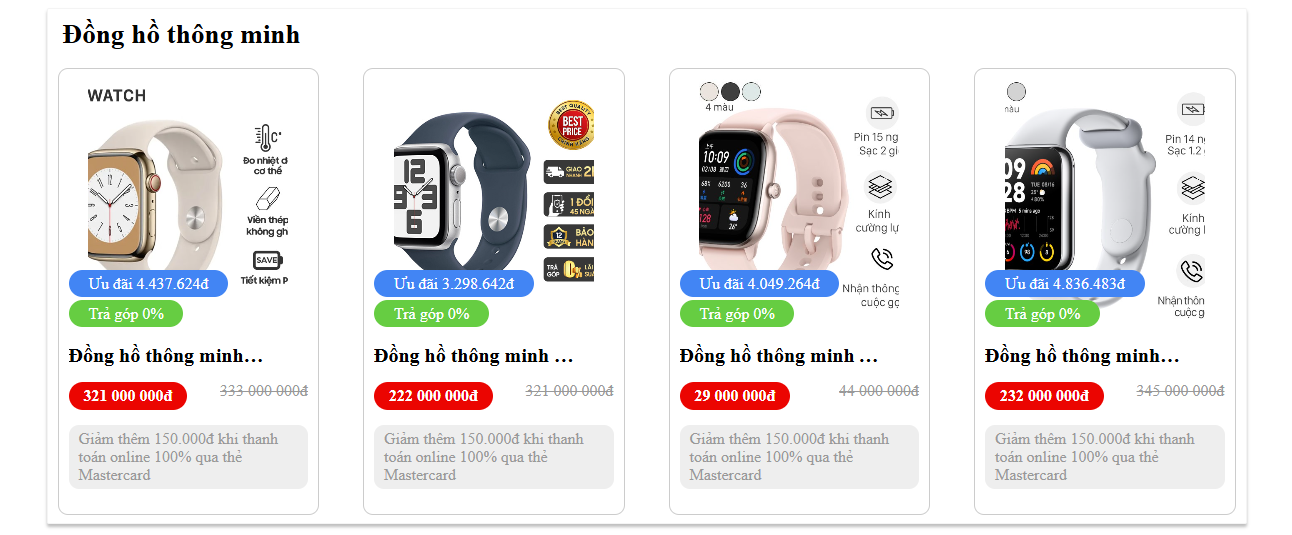Screen dimensions: 1292x535
Task: Click the SAVE battery icon on first card
Action: pyautogui.click(x=267, y=260)
